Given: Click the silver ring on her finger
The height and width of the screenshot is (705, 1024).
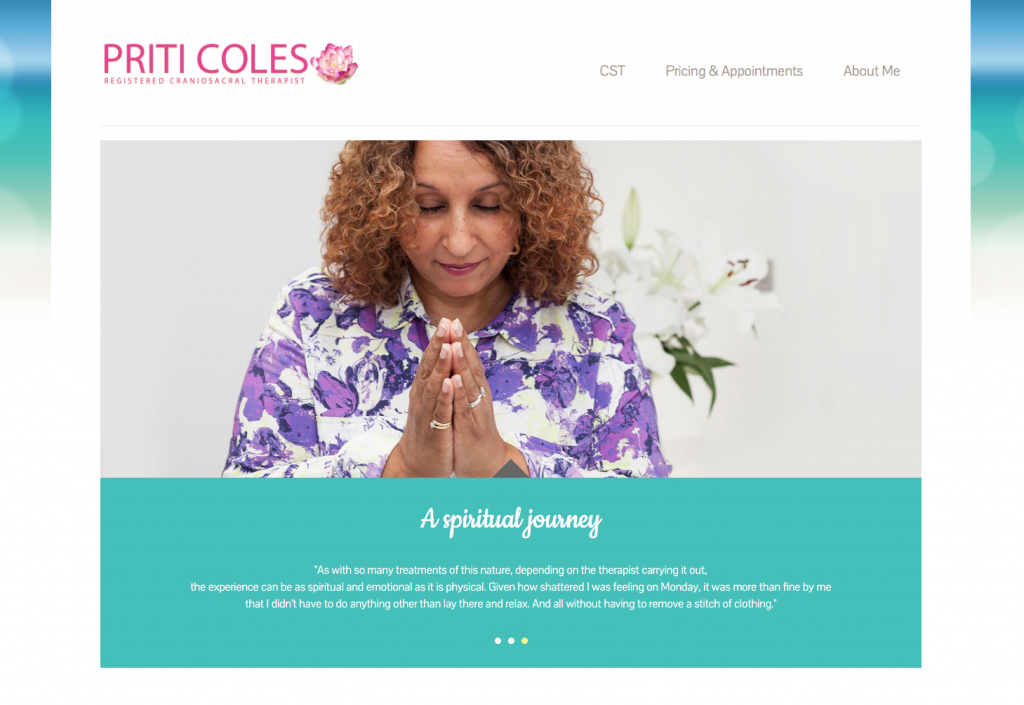Looking at the screenshot, I should pos(476,398).
